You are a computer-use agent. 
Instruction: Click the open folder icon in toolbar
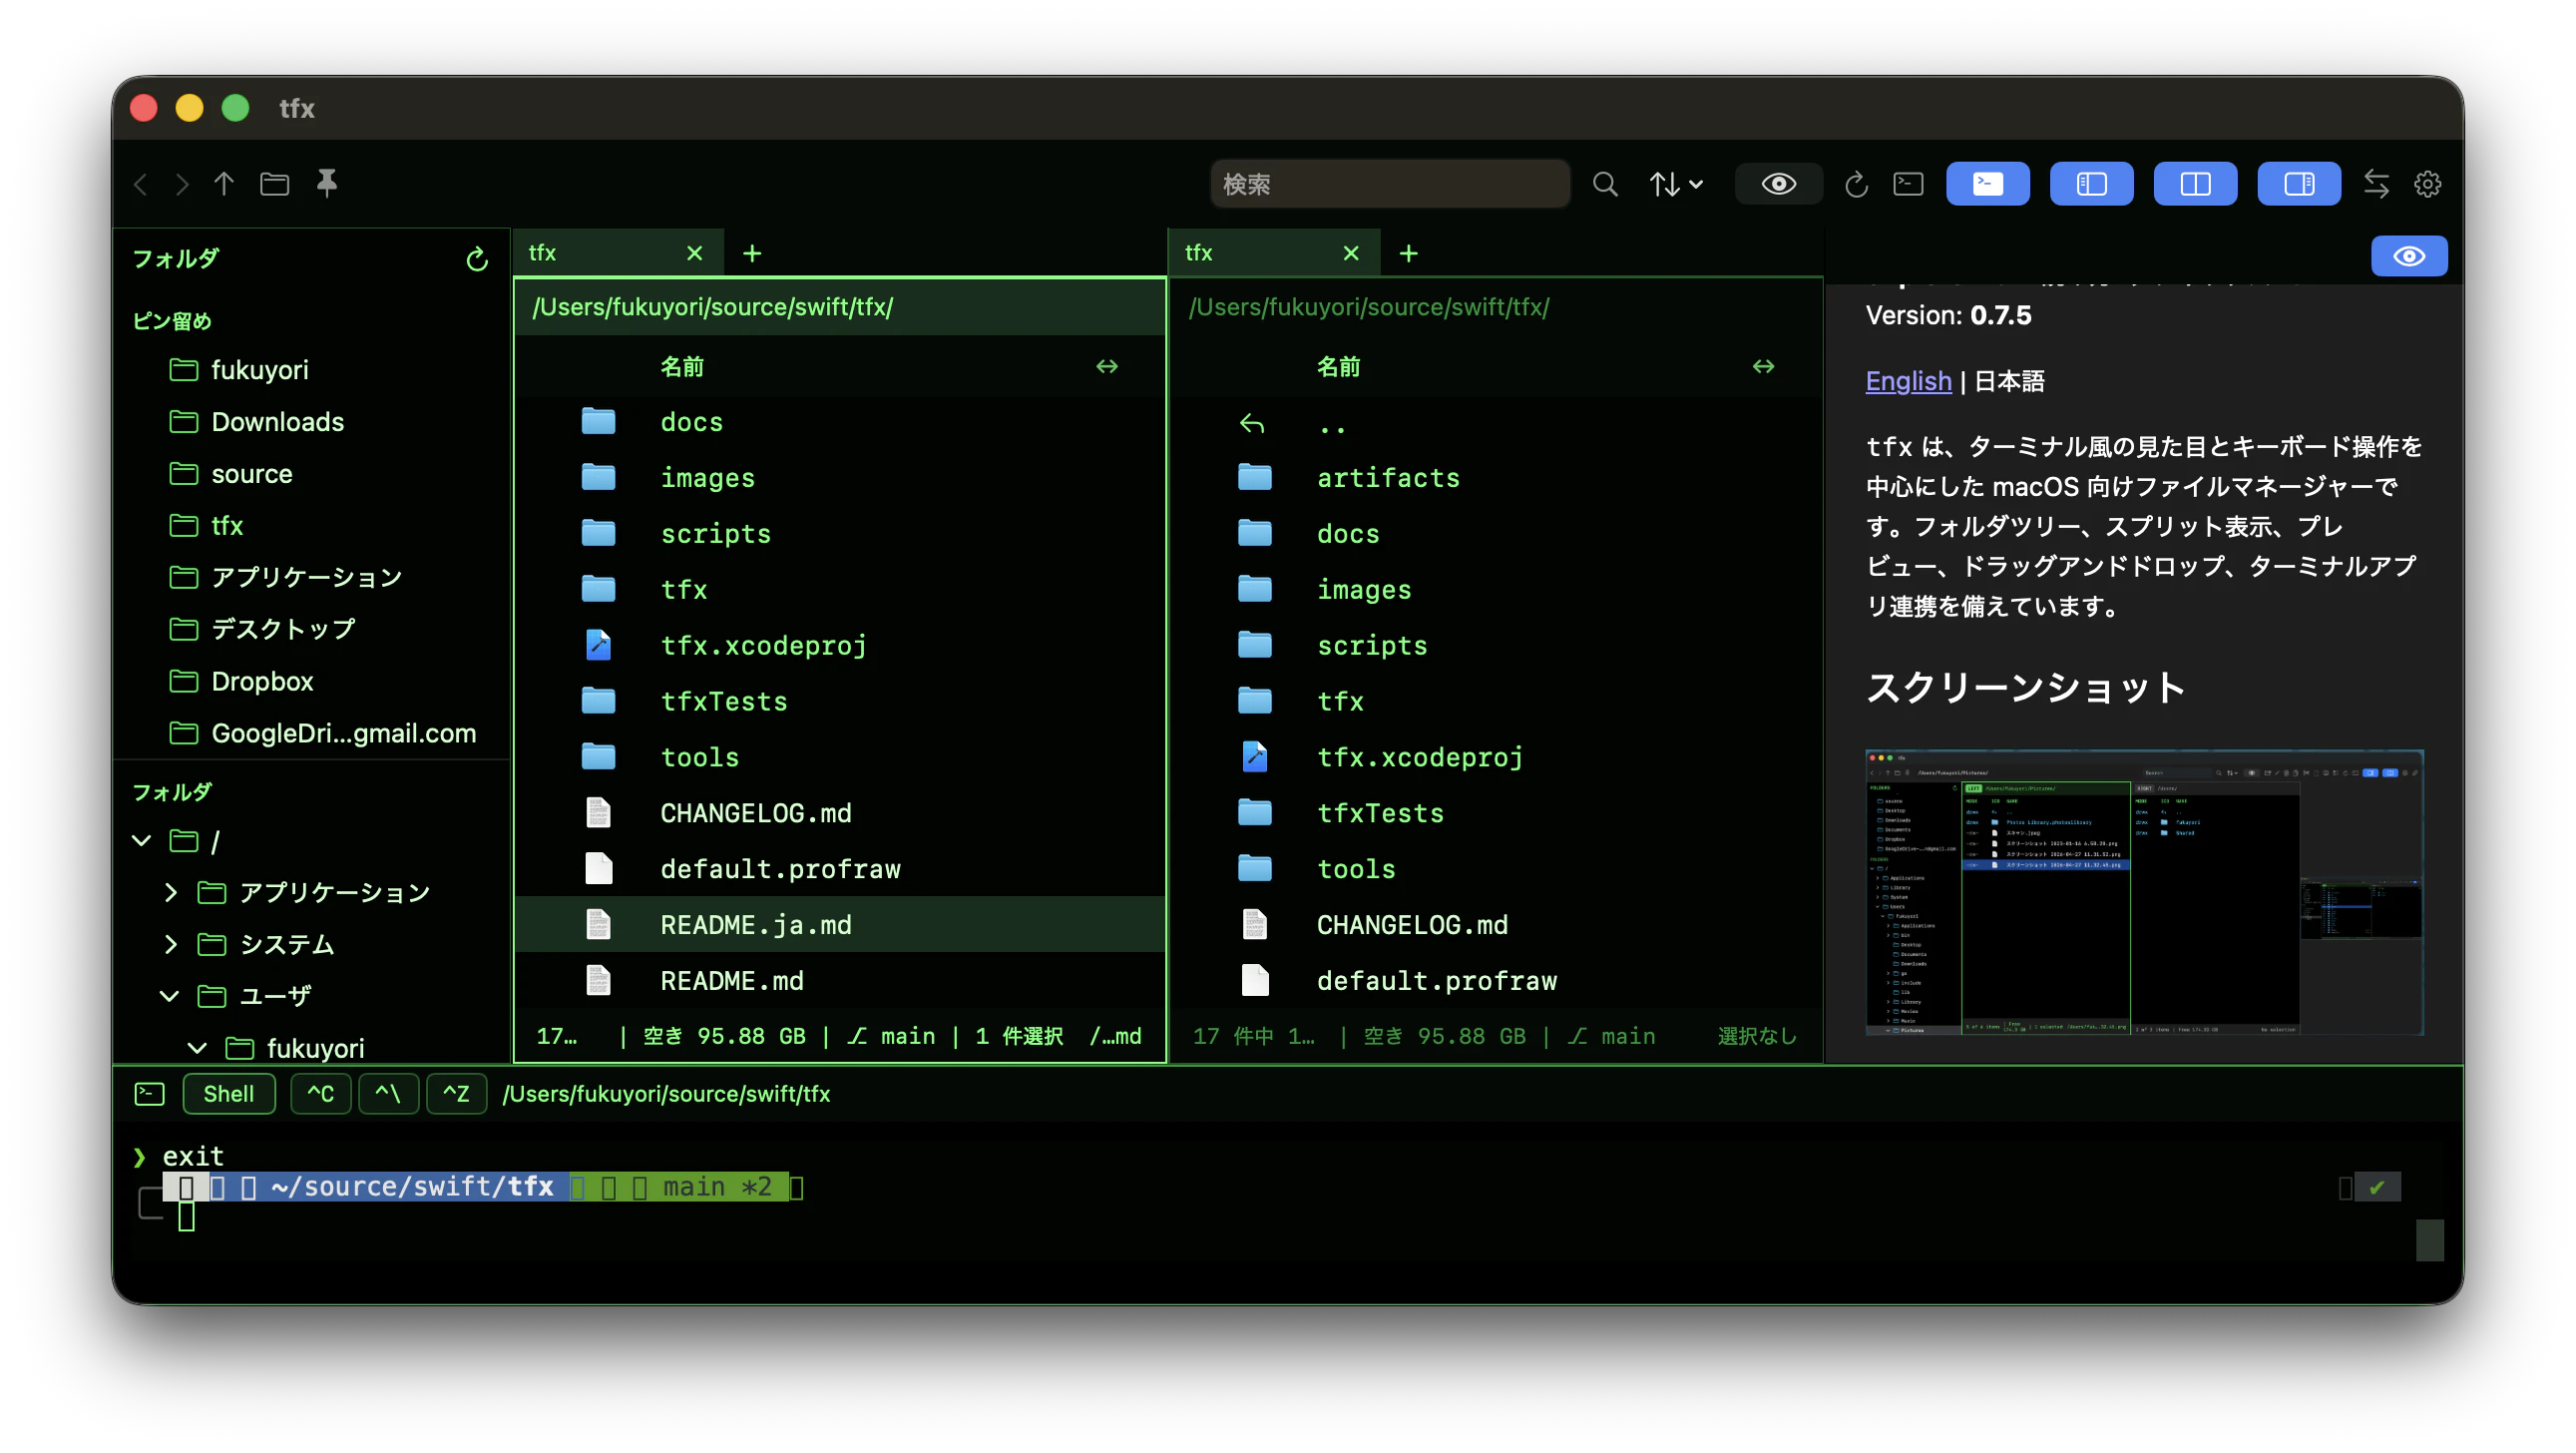(x=275, y=184)
